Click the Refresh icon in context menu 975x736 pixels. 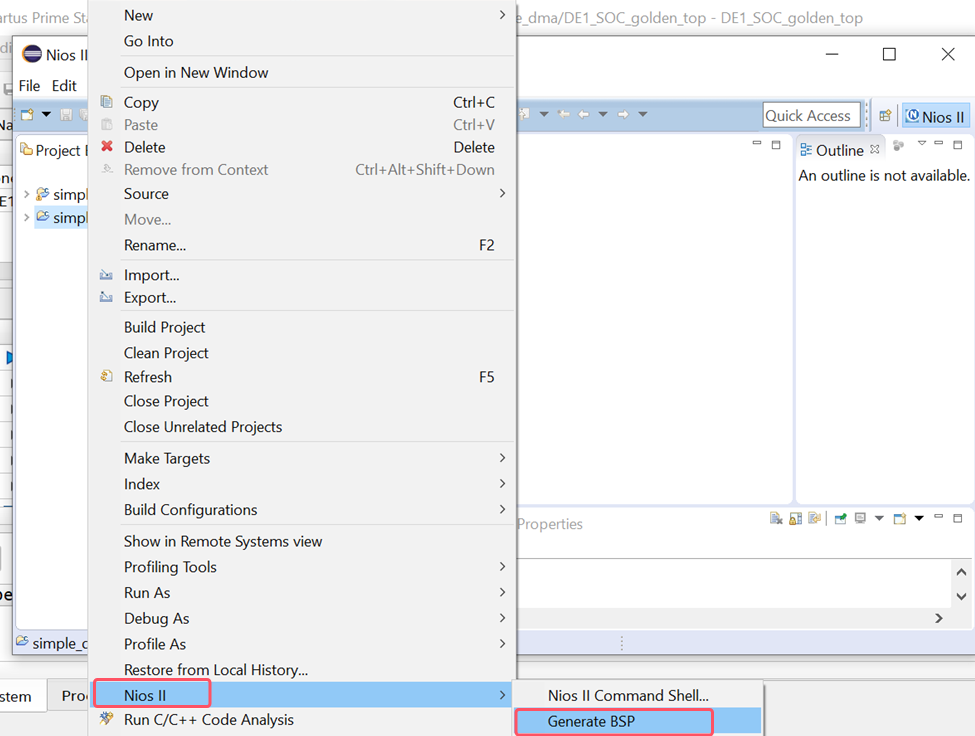[106, 376]
